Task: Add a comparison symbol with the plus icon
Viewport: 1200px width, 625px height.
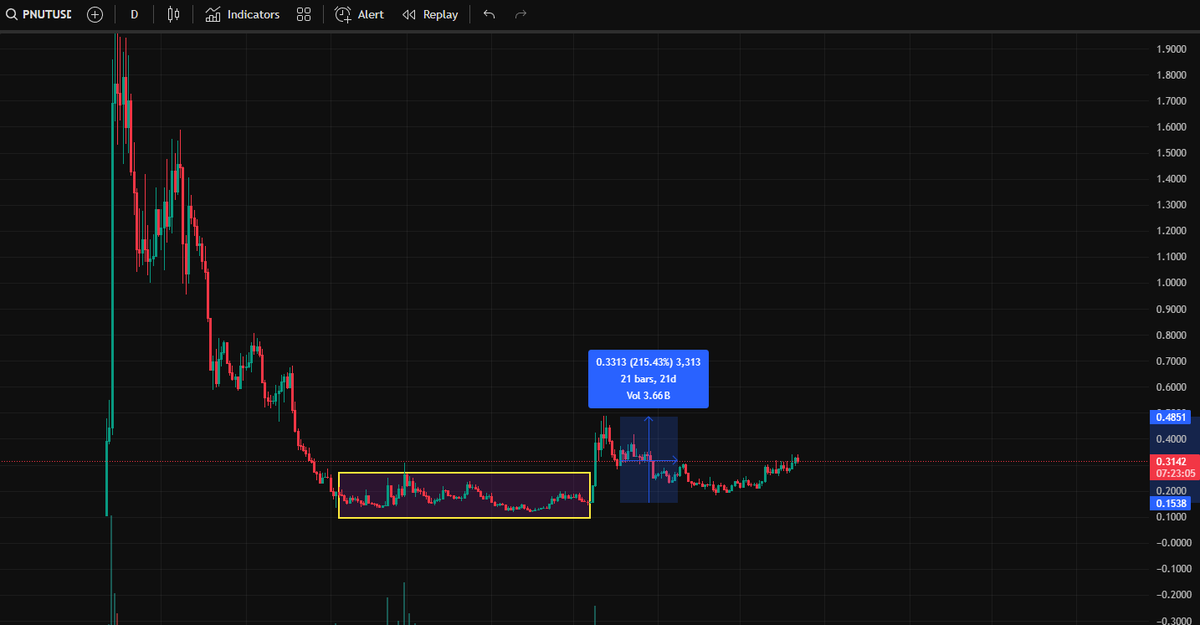Action: tap(94, 14)
